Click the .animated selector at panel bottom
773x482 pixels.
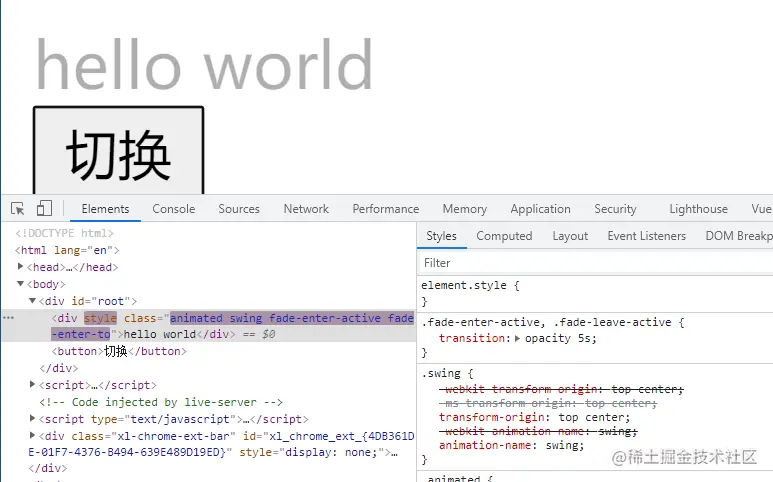454,479
